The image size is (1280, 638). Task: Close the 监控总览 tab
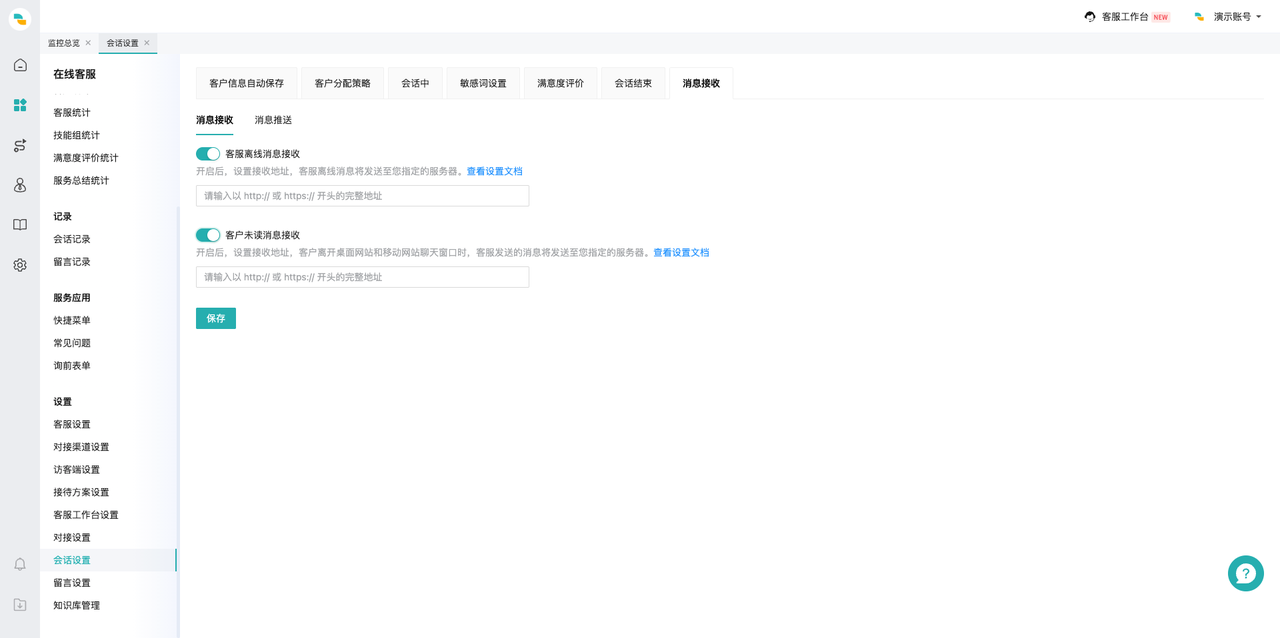(x=88, y=43)
